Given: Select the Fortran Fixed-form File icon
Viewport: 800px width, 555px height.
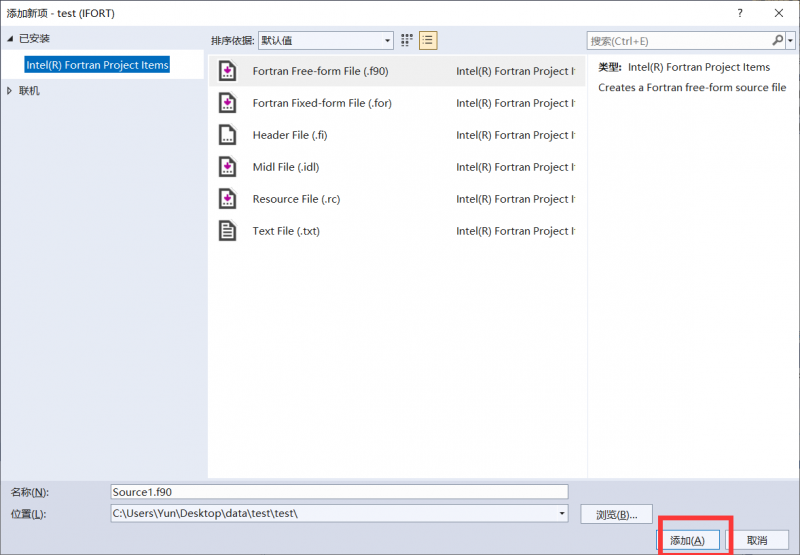Looking at the screenshot, I should tap(228, 103).
